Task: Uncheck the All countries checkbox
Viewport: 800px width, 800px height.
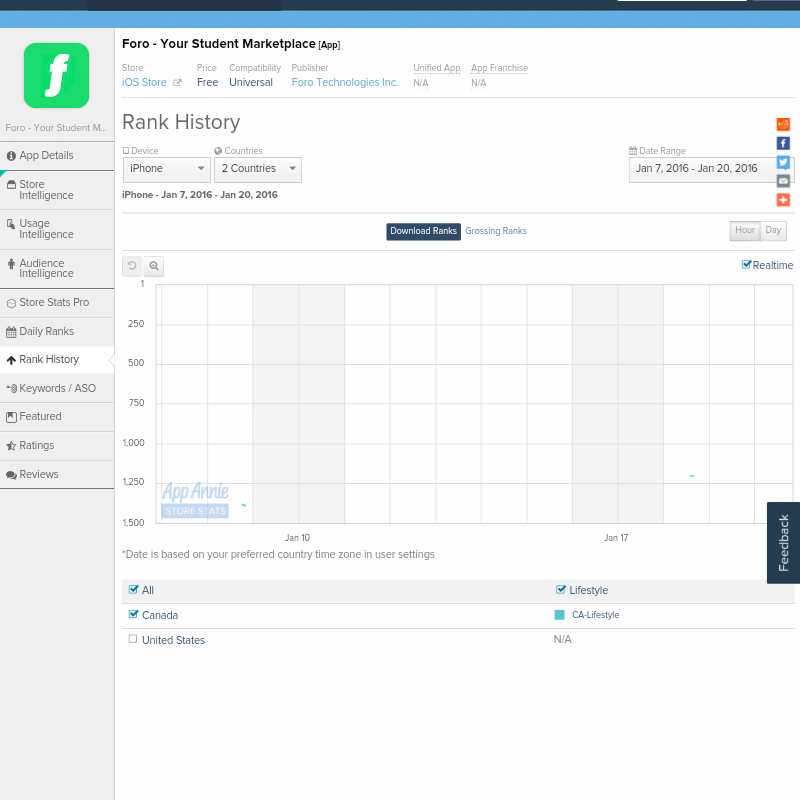Action: [133, 589]
